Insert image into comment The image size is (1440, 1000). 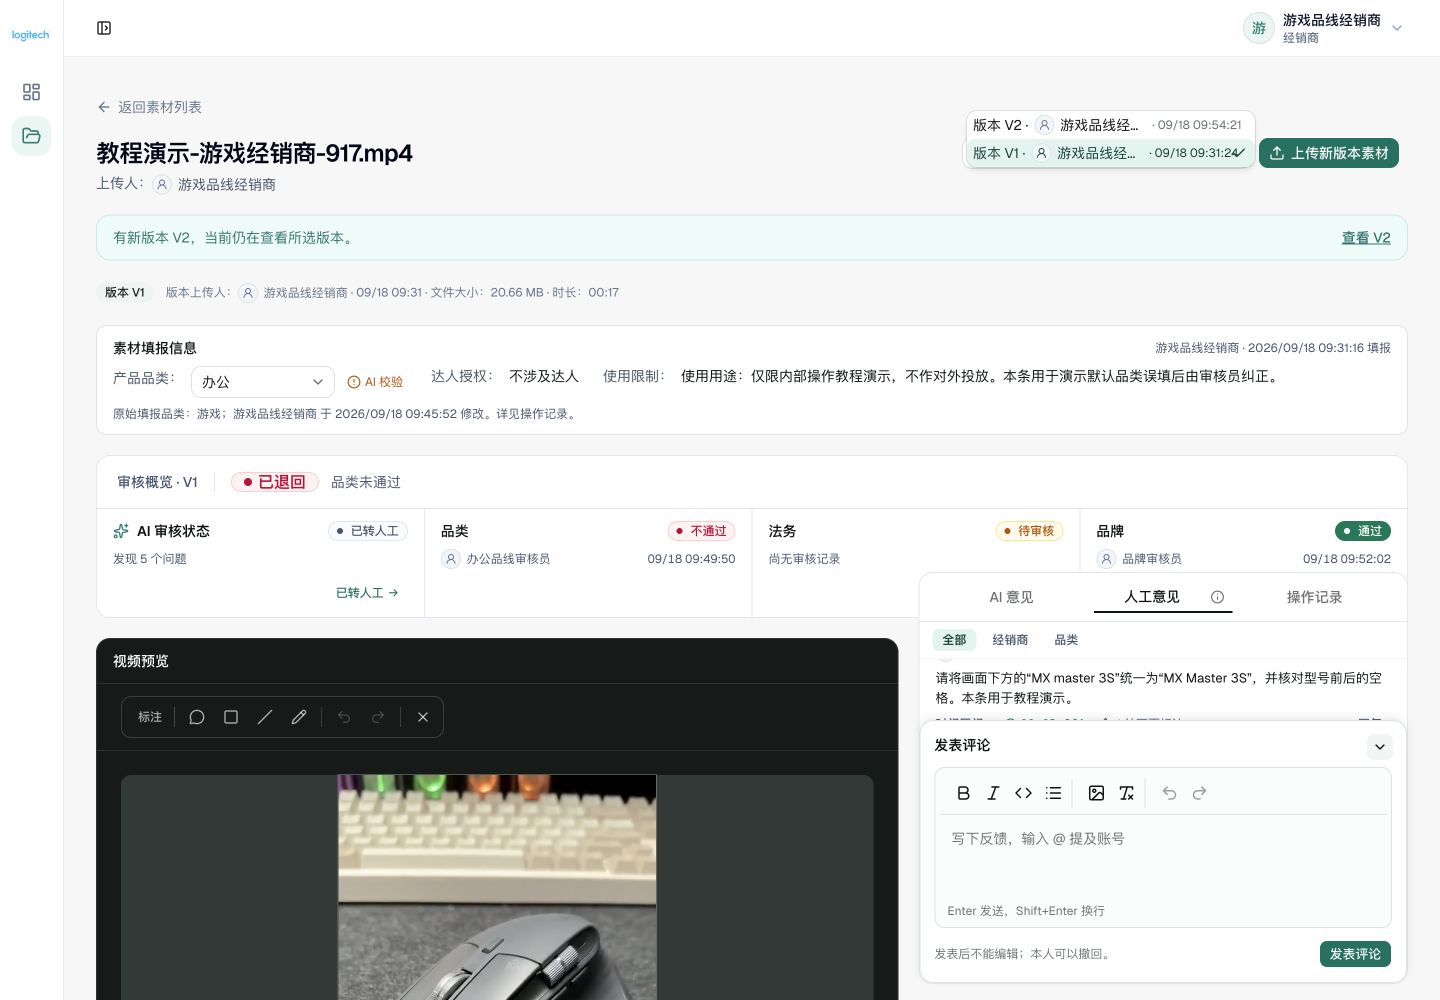pos(1096,793)
